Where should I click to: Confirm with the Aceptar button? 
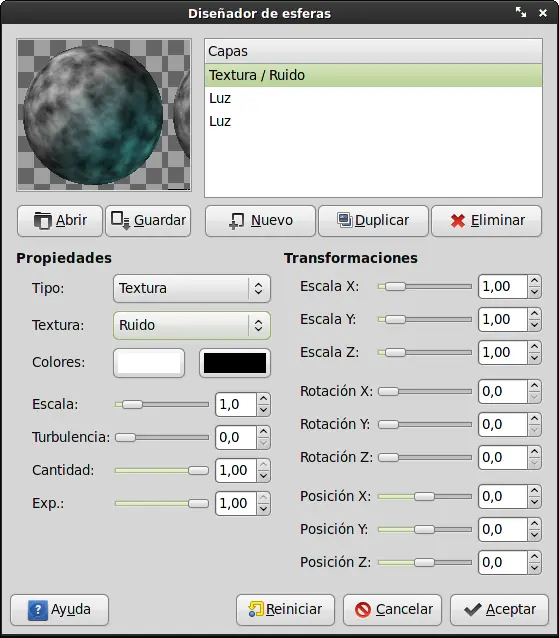499,610
